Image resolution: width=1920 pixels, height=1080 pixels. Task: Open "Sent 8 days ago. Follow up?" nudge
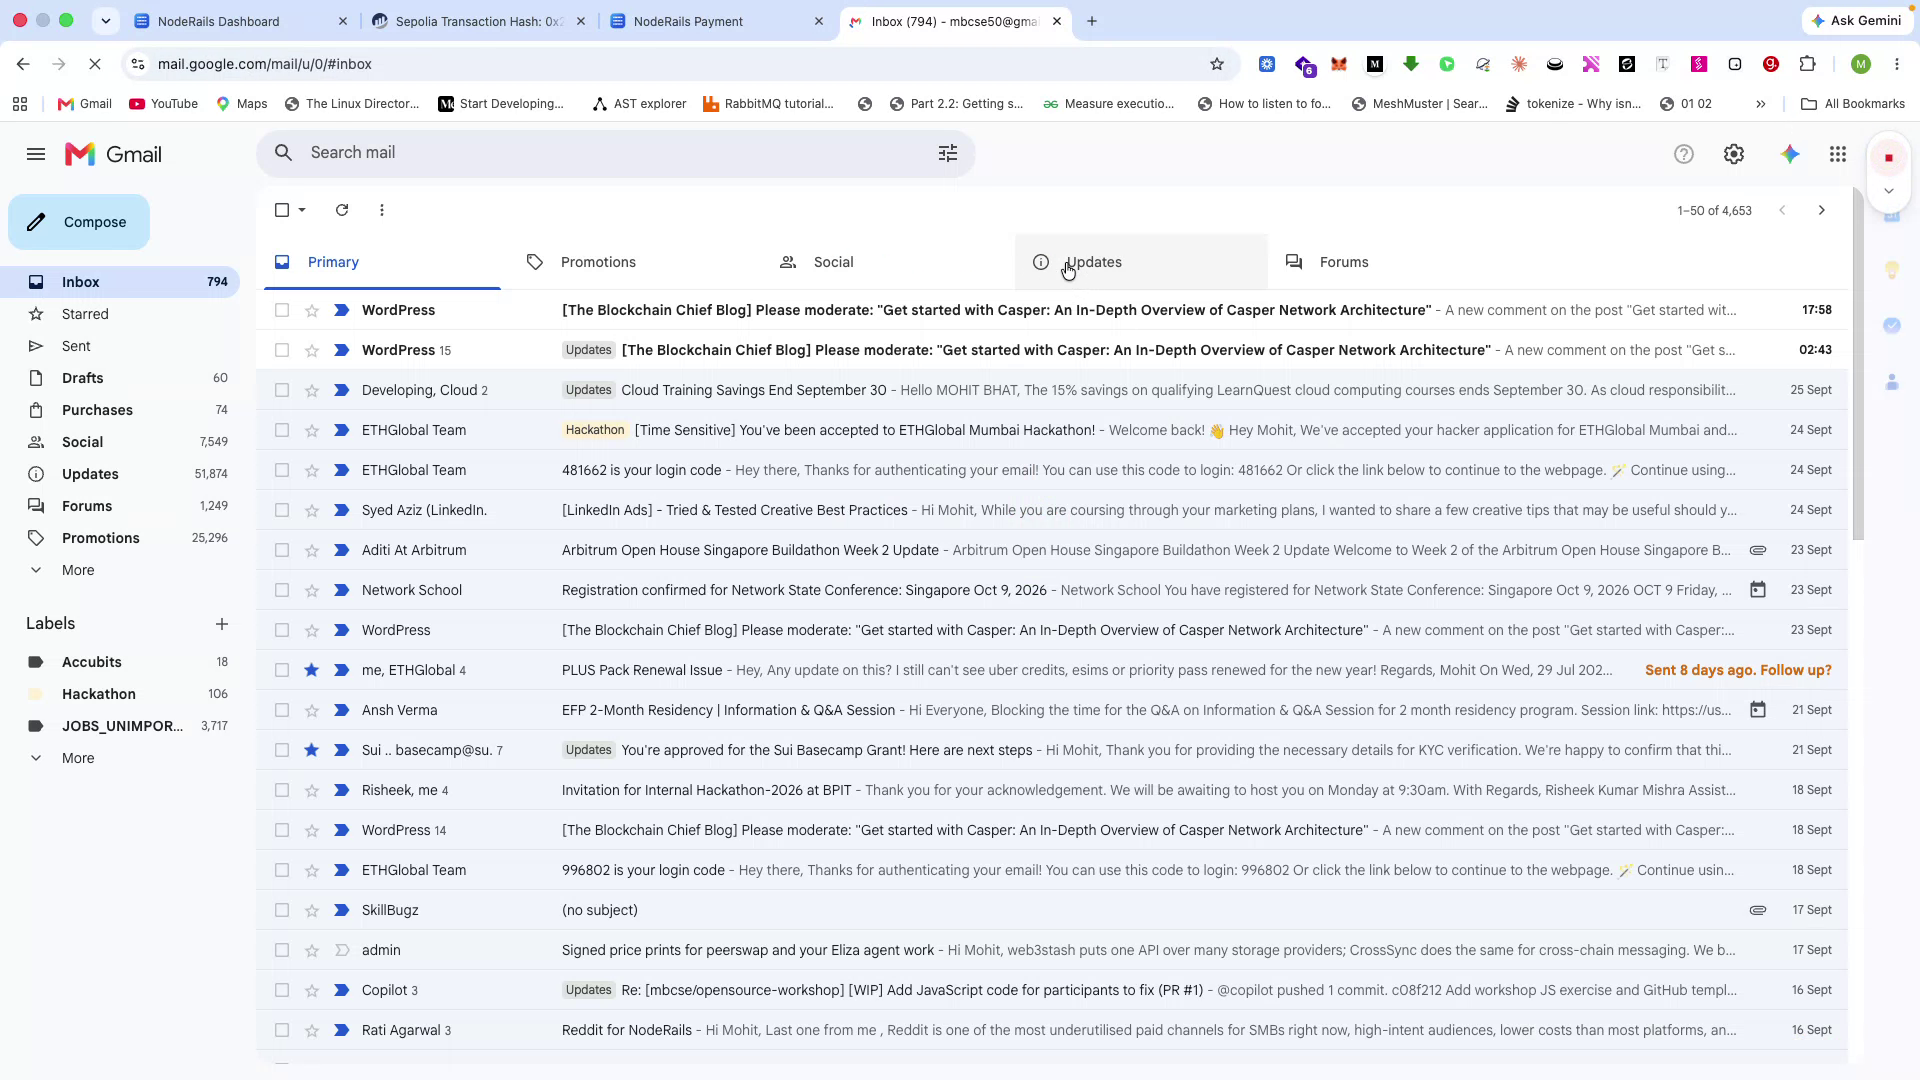click(1738, 670)
